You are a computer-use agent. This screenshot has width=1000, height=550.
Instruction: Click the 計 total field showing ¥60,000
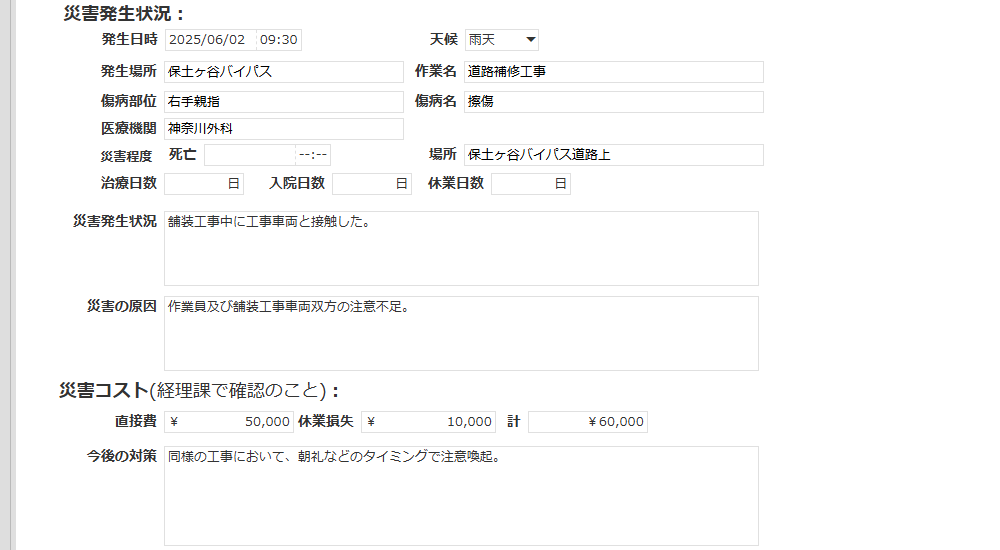coord(587,422)
